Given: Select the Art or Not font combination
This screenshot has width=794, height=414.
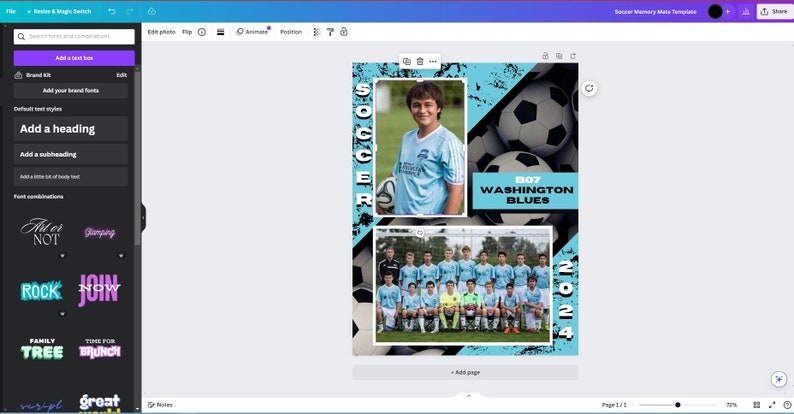Looking at the screenshot, I should [x=42, y=232].
